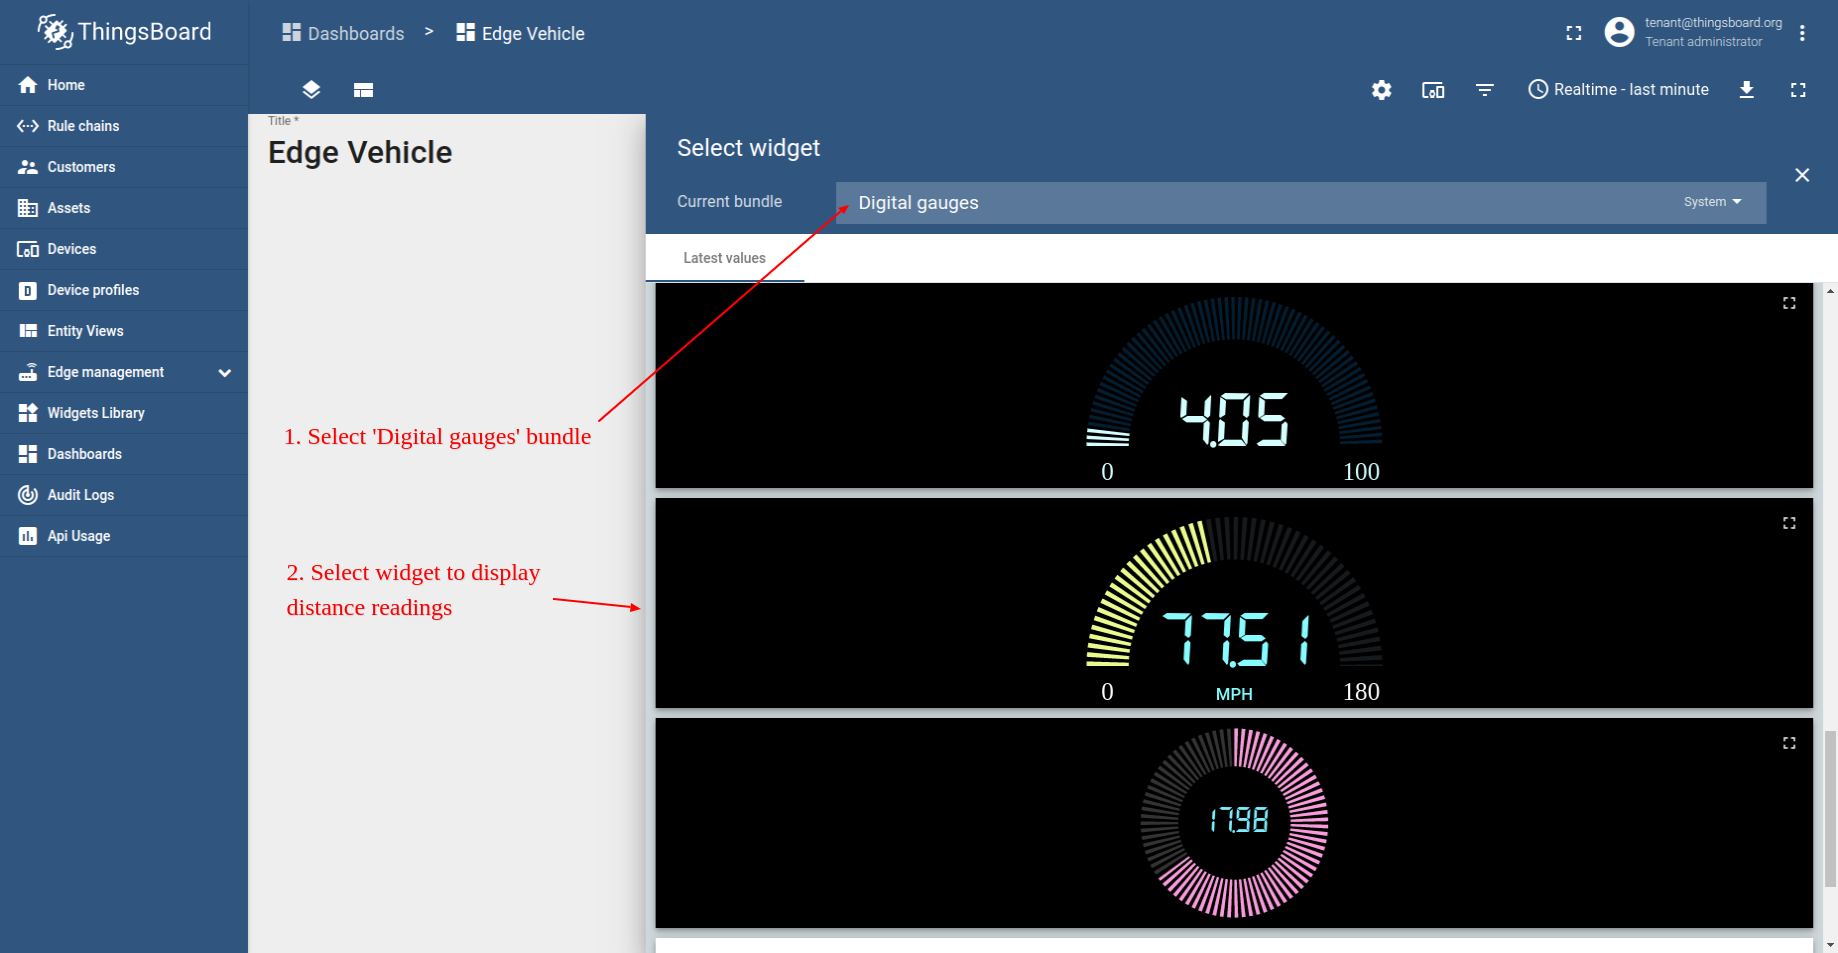Viewport: 1838px width, 953px height.
Task: Navigate to Devices
Action: [124, 249]
